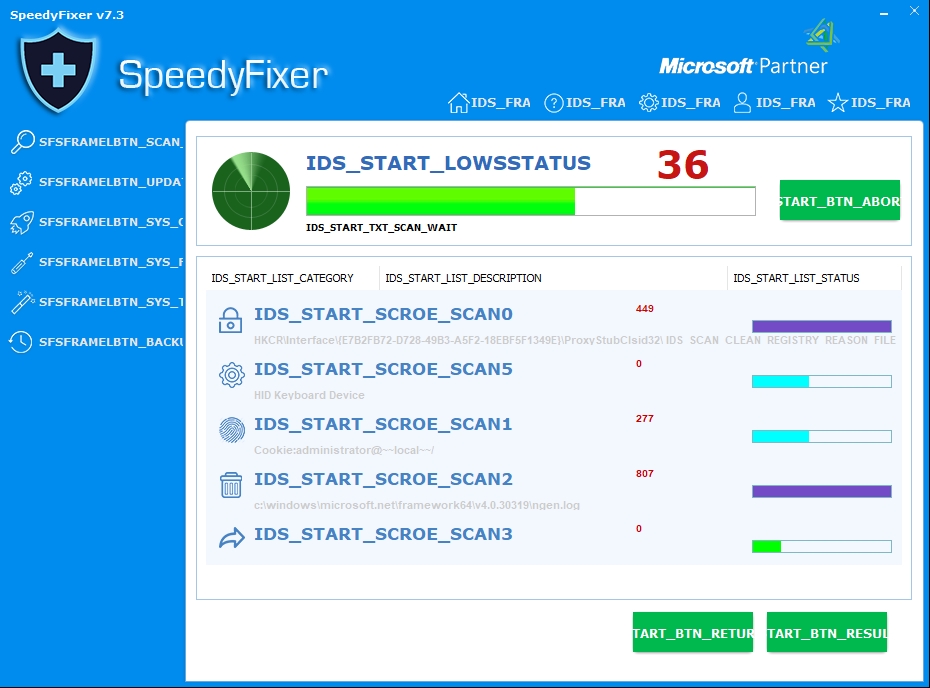The image size is (930, 688).
Task: Click the HID Keyboard Device text
Action: point(309,395)
